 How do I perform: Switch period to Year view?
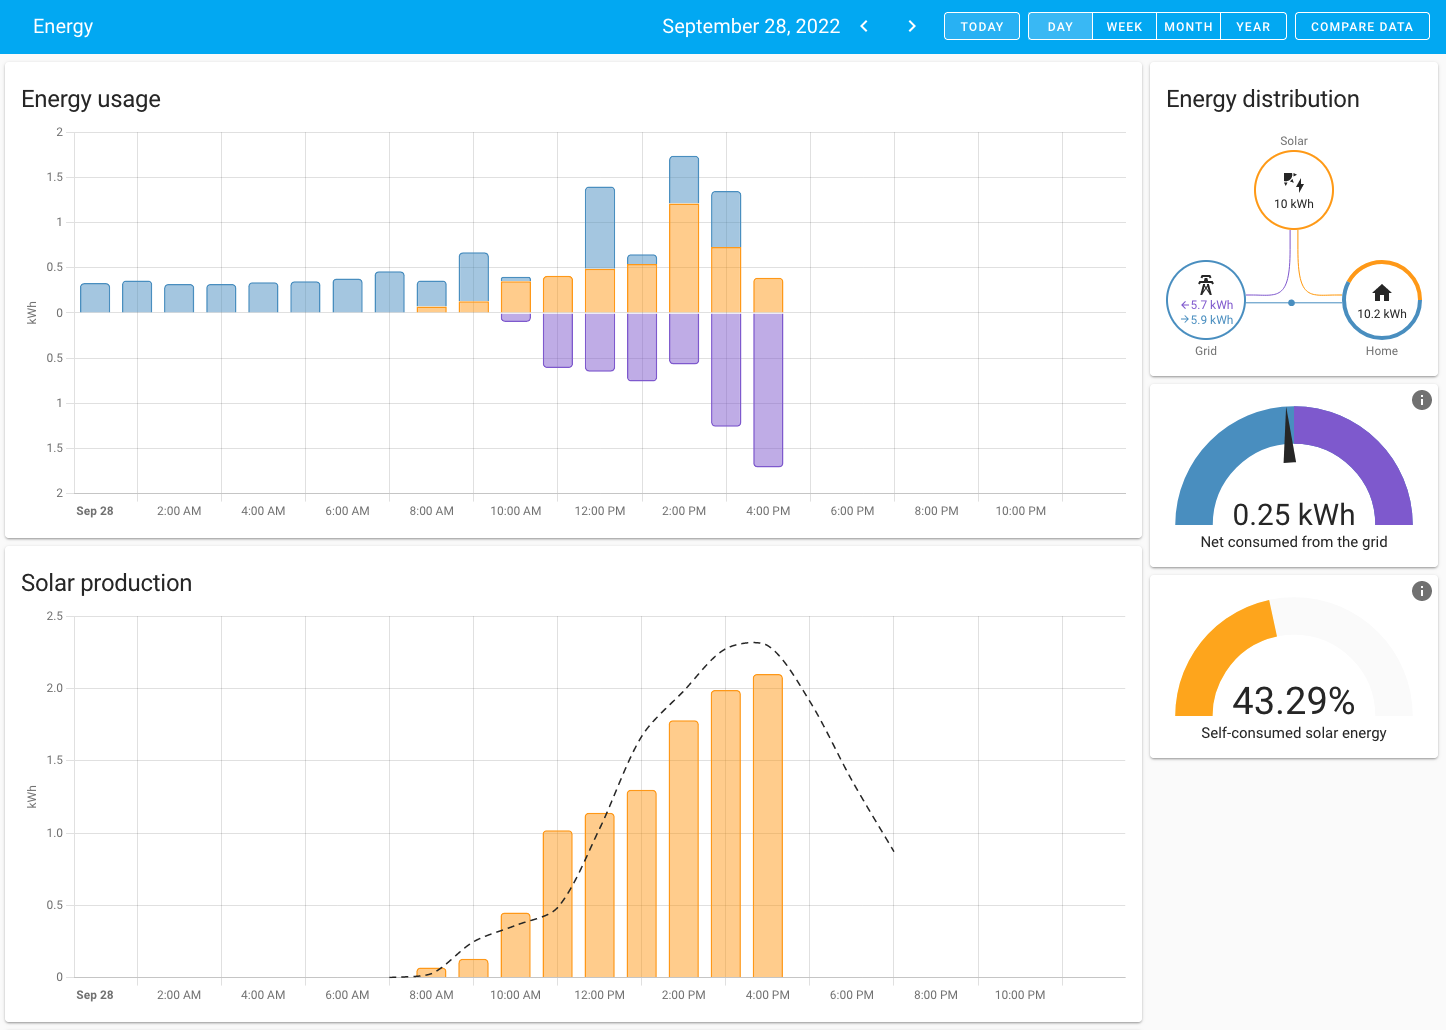click(1252, 27)
